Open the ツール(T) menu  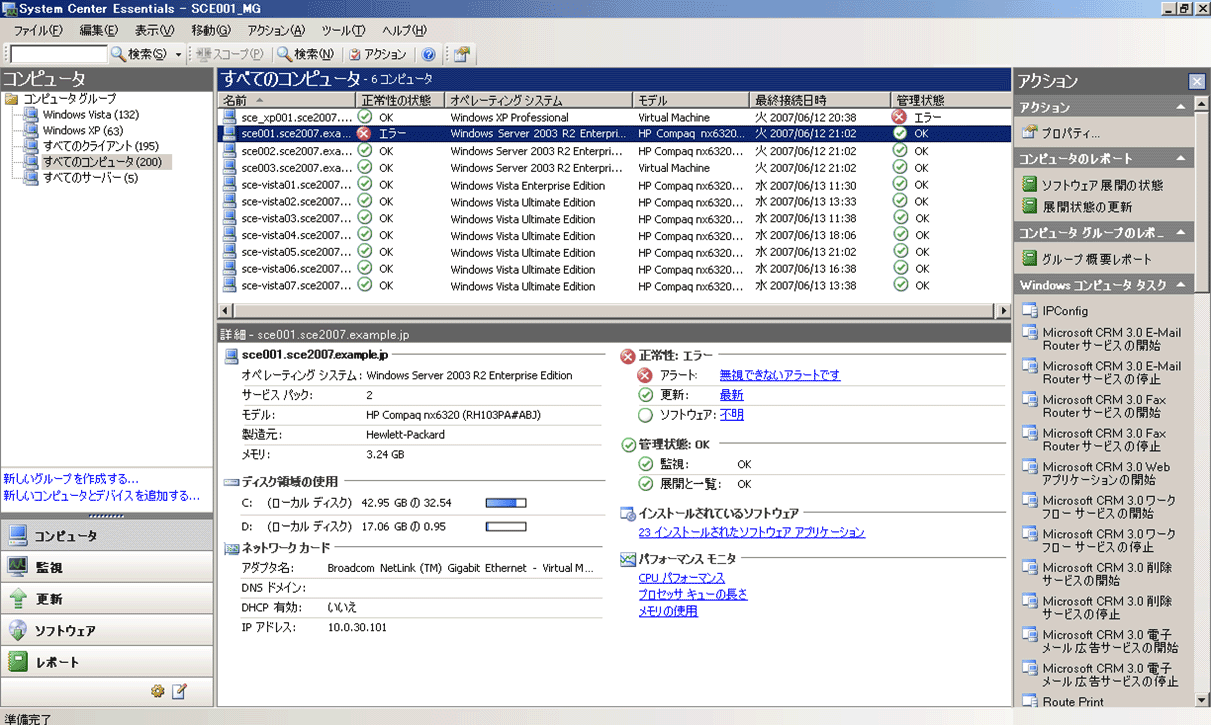[x=343, y=31]
